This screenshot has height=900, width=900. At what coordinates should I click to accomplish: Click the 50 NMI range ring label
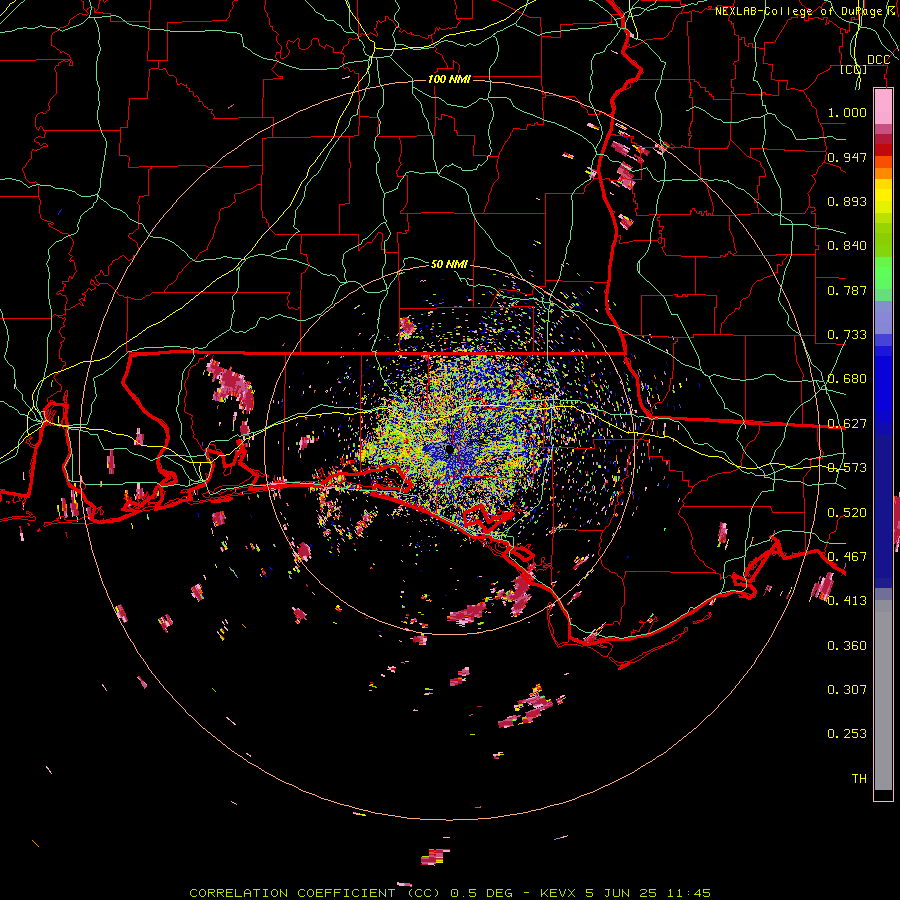449,264
